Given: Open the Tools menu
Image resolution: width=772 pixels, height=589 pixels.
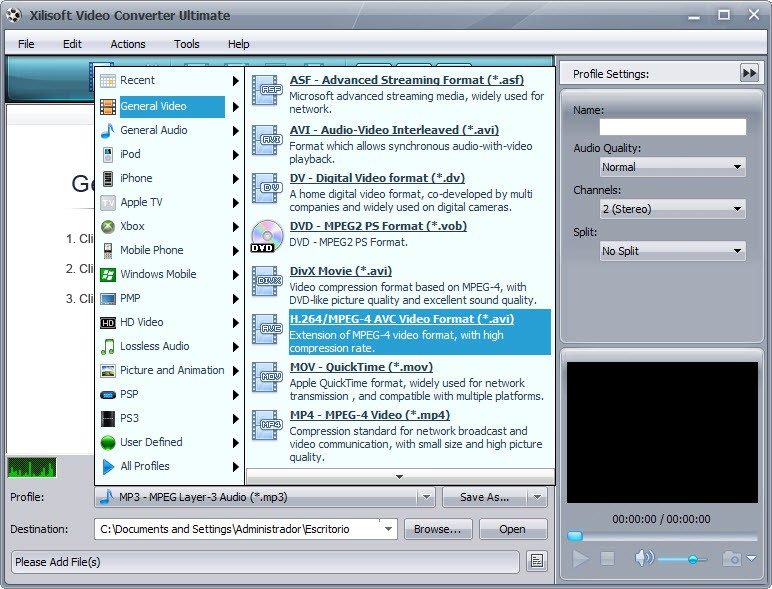Looking at the screenshot, I should coord(187,44).
